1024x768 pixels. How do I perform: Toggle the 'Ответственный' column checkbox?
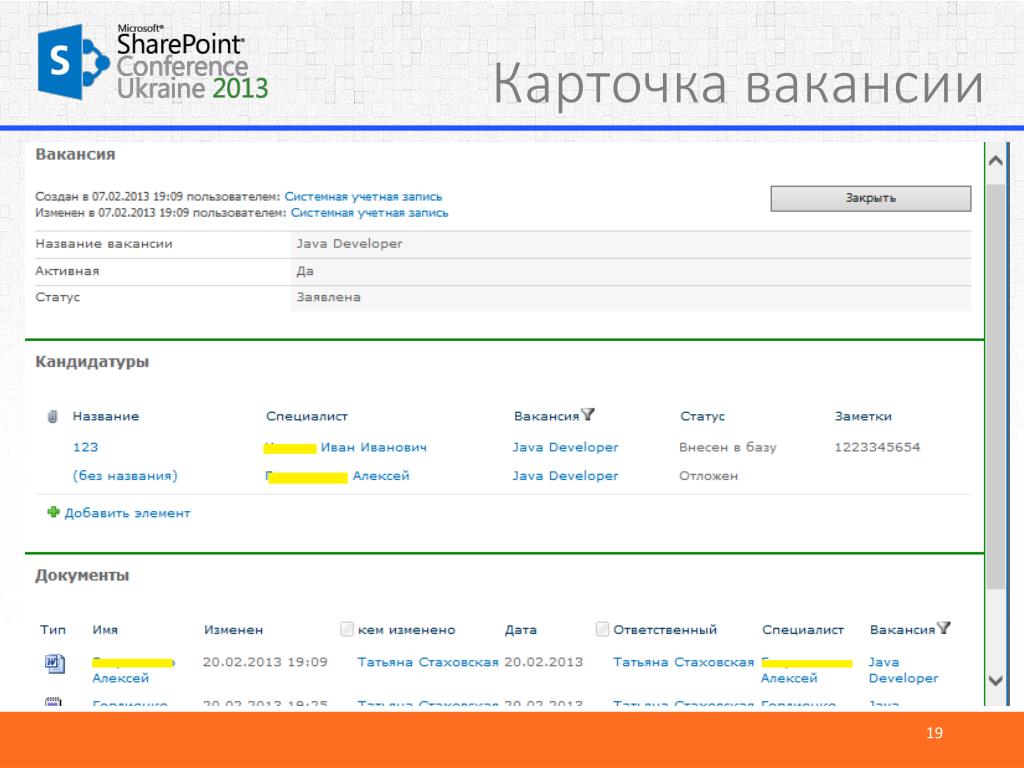click(602, 629)
